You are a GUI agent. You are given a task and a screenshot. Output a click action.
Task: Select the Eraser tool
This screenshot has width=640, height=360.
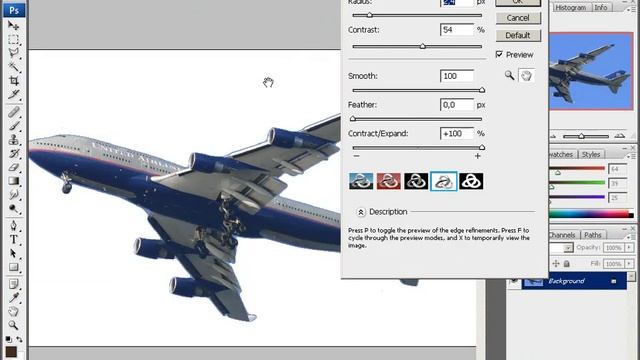point(13,167)
